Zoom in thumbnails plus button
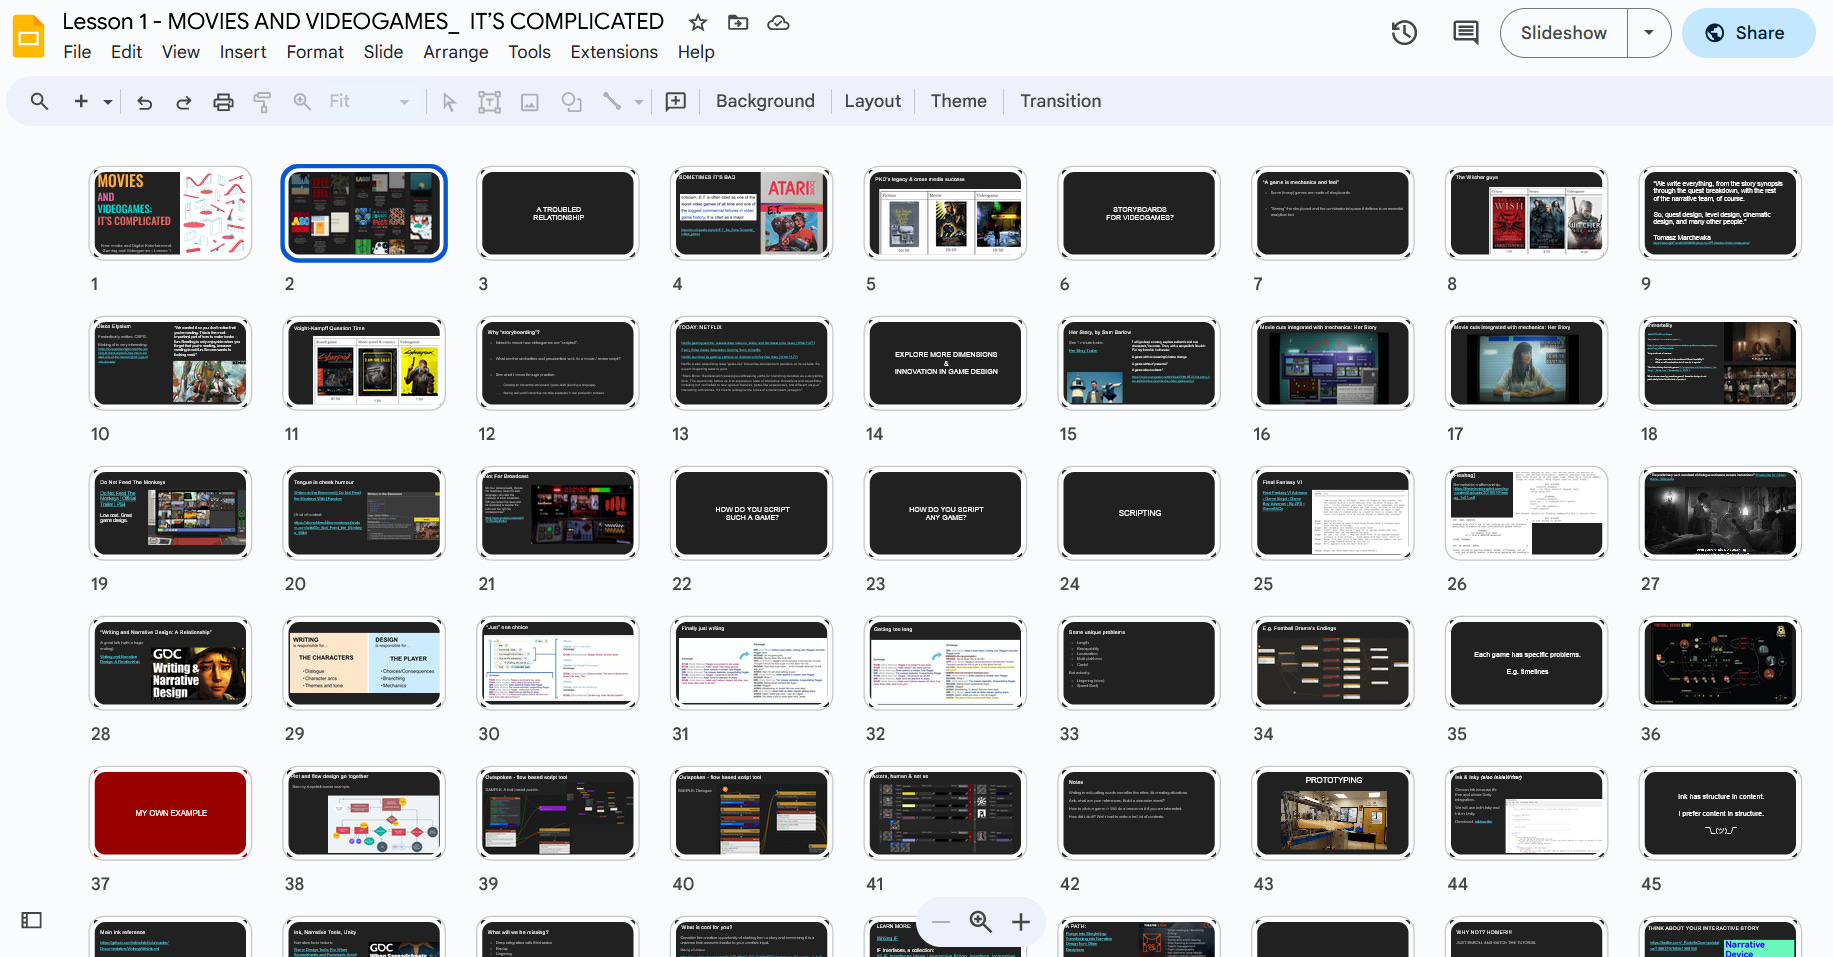1833x957 pixels. coord(1021,922)
